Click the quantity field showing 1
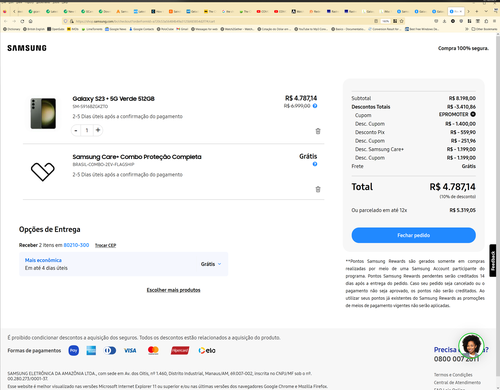This screenshot has width=500, height=390. coord(87,130)
